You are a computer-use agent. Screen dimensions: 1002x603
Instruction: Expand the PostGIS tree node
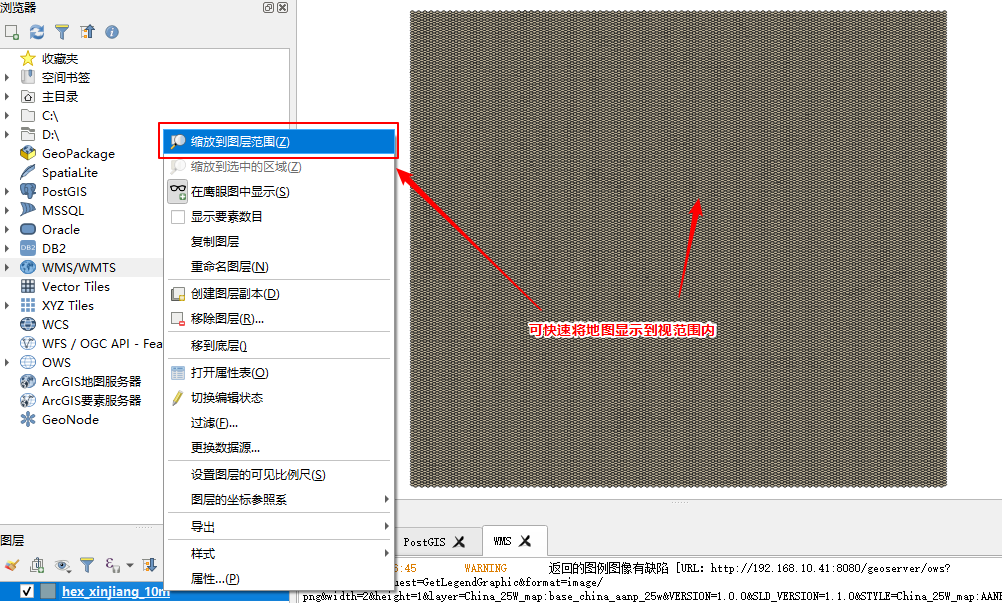click(7, 191)
